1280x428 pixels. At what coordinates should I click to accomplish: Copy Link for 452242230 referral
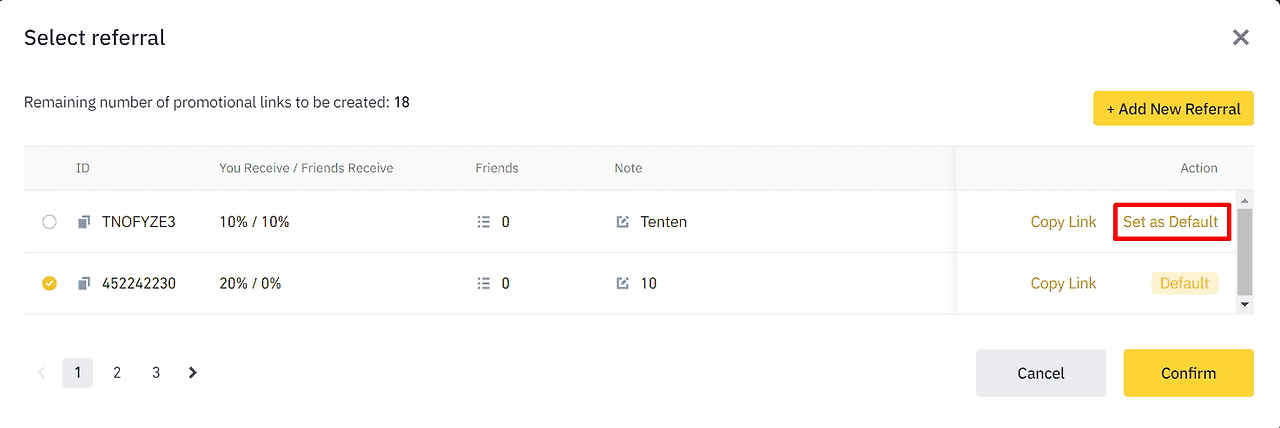[1063, 284]
